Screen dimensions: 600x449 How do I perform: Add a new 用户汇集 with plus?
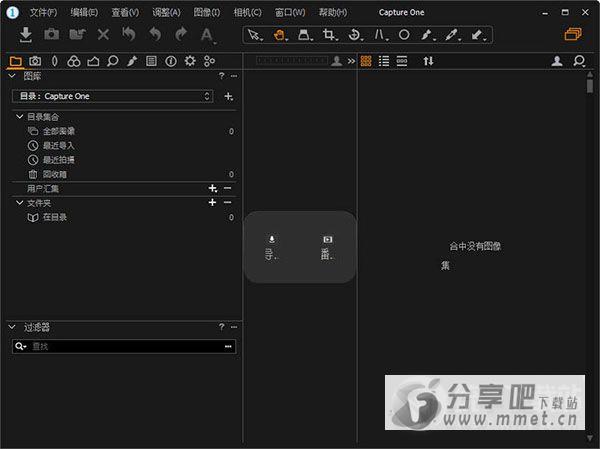click(213, 188)
